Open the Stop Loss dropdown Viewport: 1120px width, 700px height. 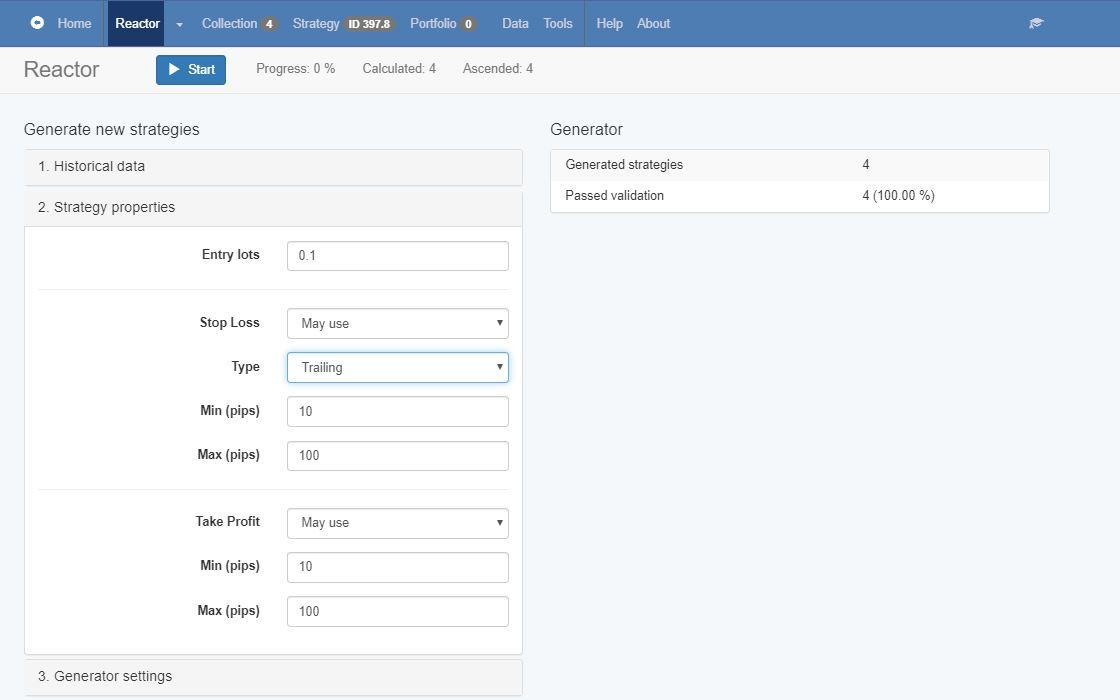[398, 324]
